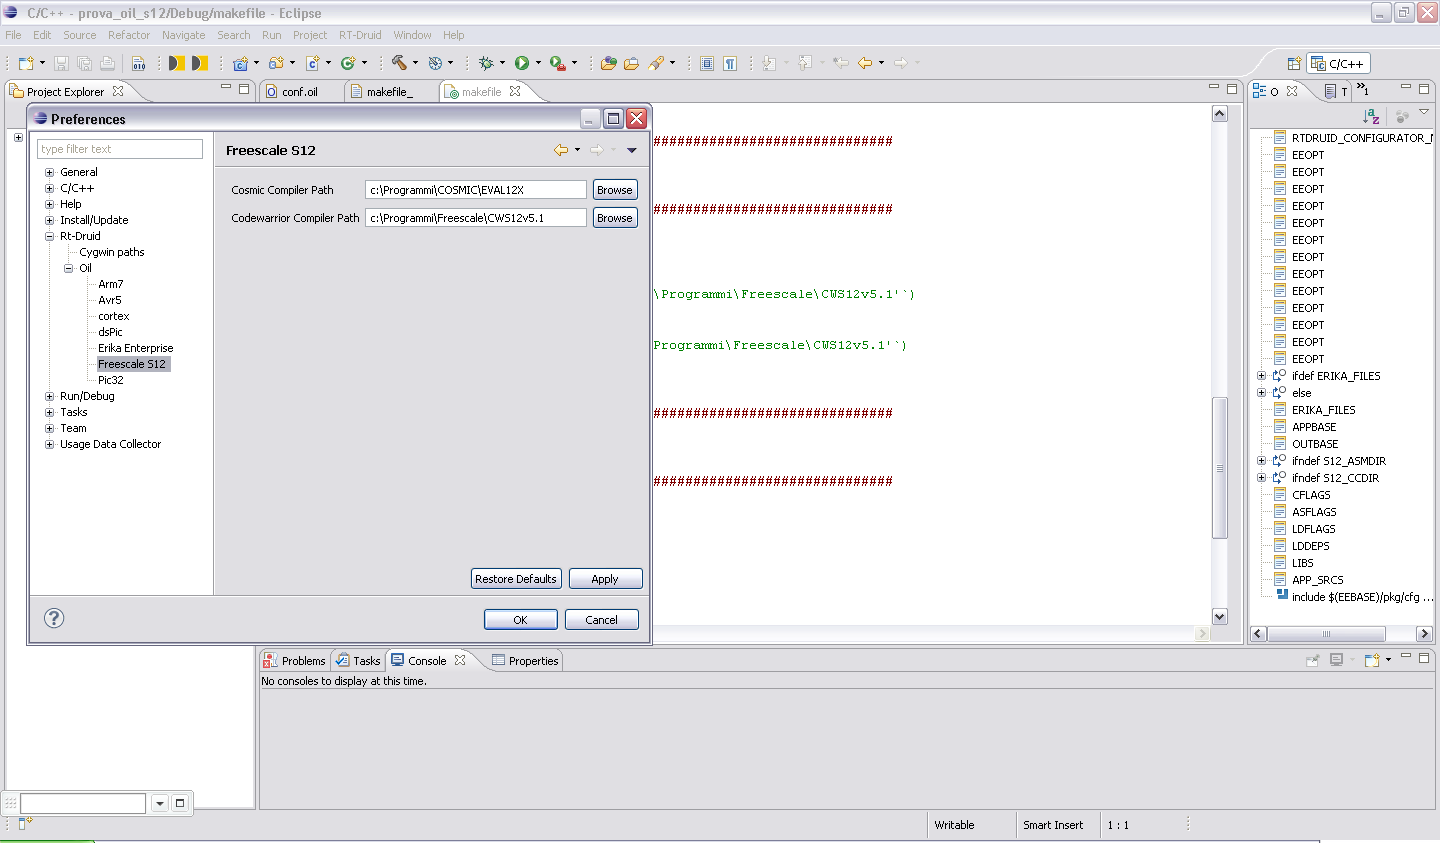Viewport: 1440px width, 843px height.
Task: Click the Search flashlight toolbar icon
Action: pyautogui.click(x=656, y=63)
